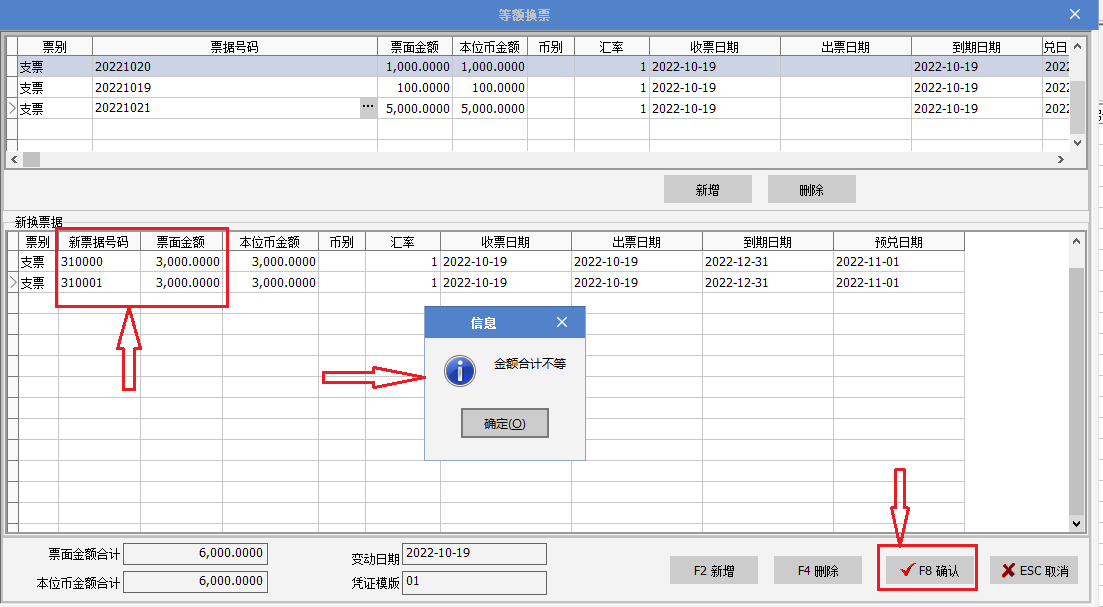Screen dimensions: 1103x607
Task: Click the 票据号码 column header
Action: pos(235,47)
